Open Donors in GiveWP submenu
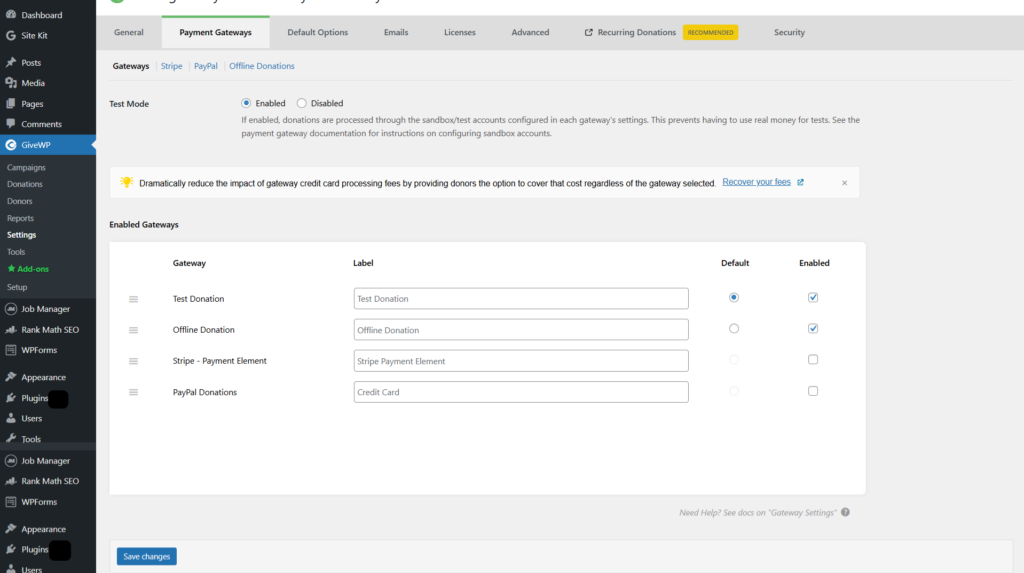The image size is (1024, 573). pos(20,201)
